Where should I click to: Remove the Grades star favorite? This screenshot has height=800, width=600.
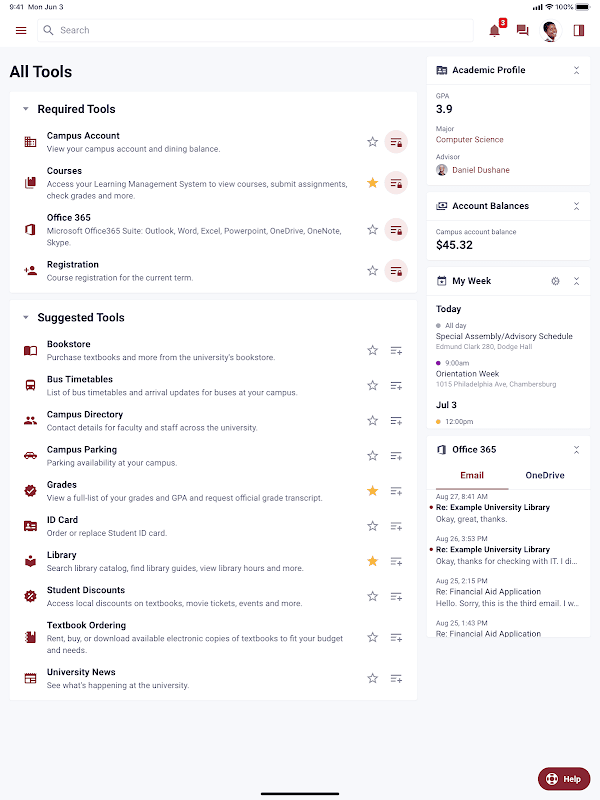pyautogui.click(x=372, y=491)
